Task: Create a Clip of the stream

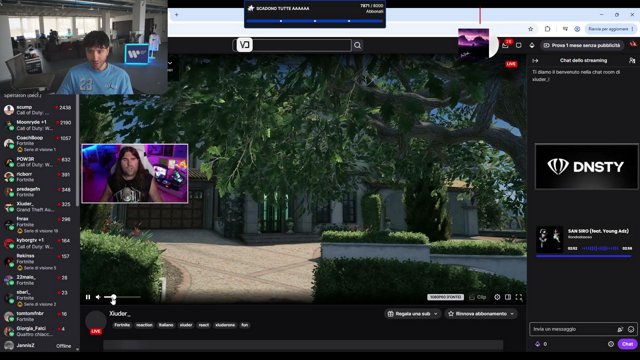Action: pos(478,297)
